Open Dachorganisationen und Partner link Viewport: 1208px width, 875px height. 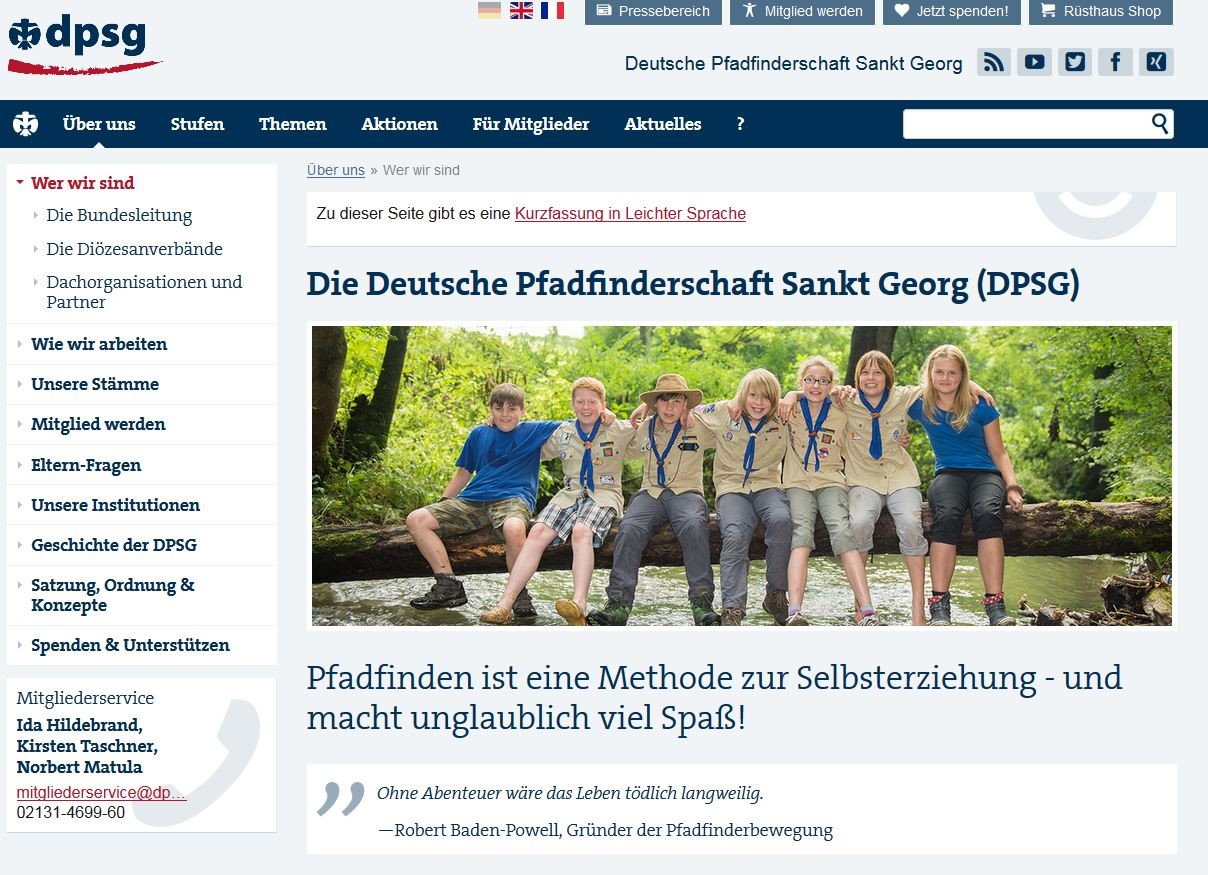144,292
